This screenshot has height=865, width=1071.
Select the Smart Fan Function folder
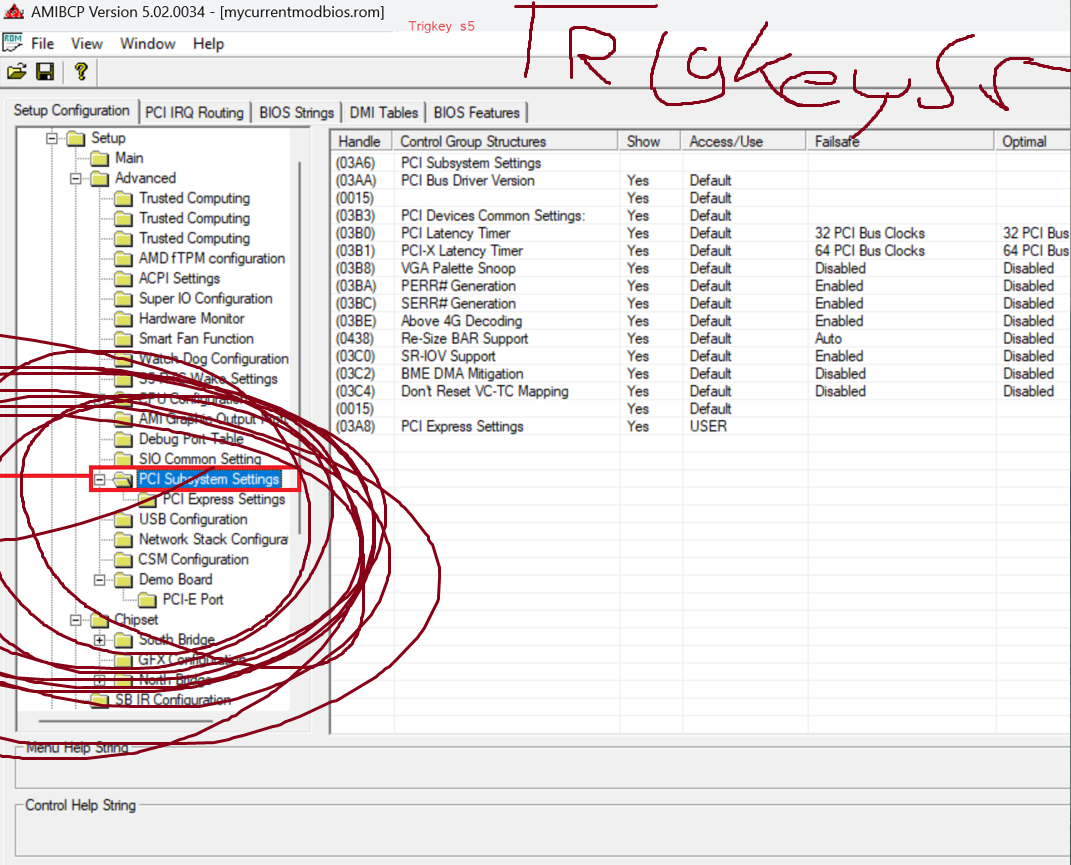point(184,339)
